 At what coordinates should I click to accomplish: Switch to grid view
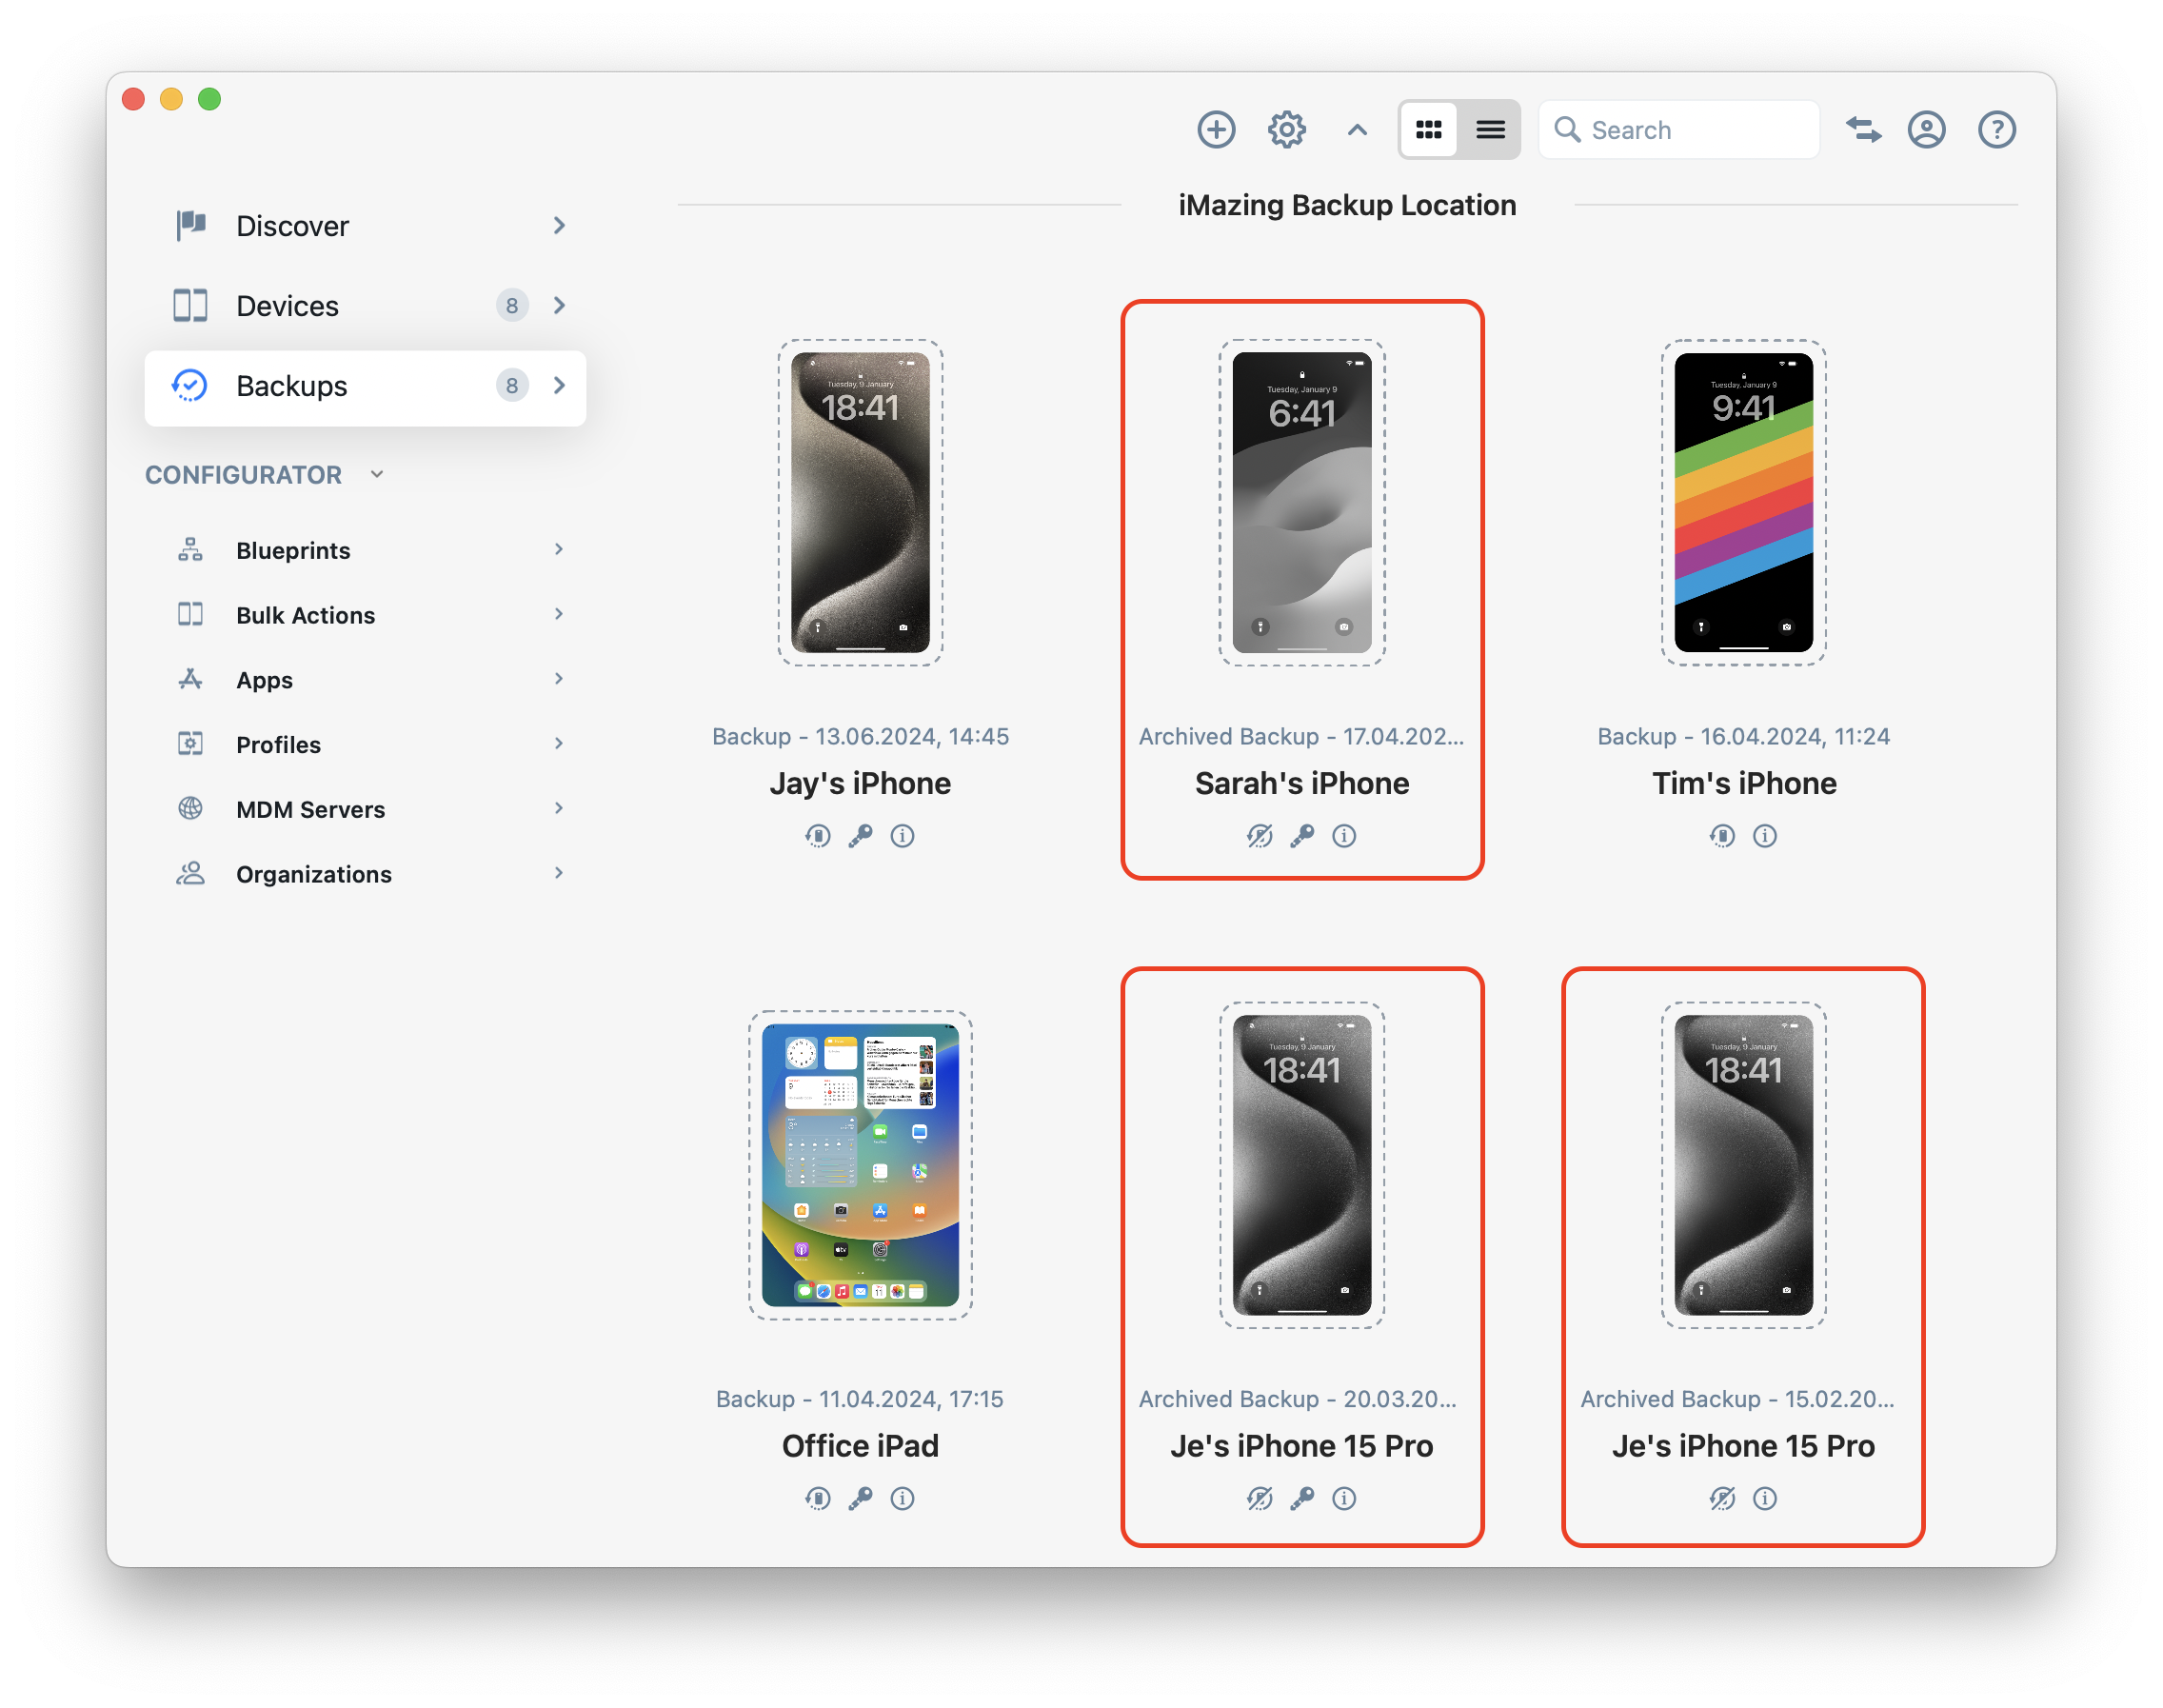[1428, 130]
